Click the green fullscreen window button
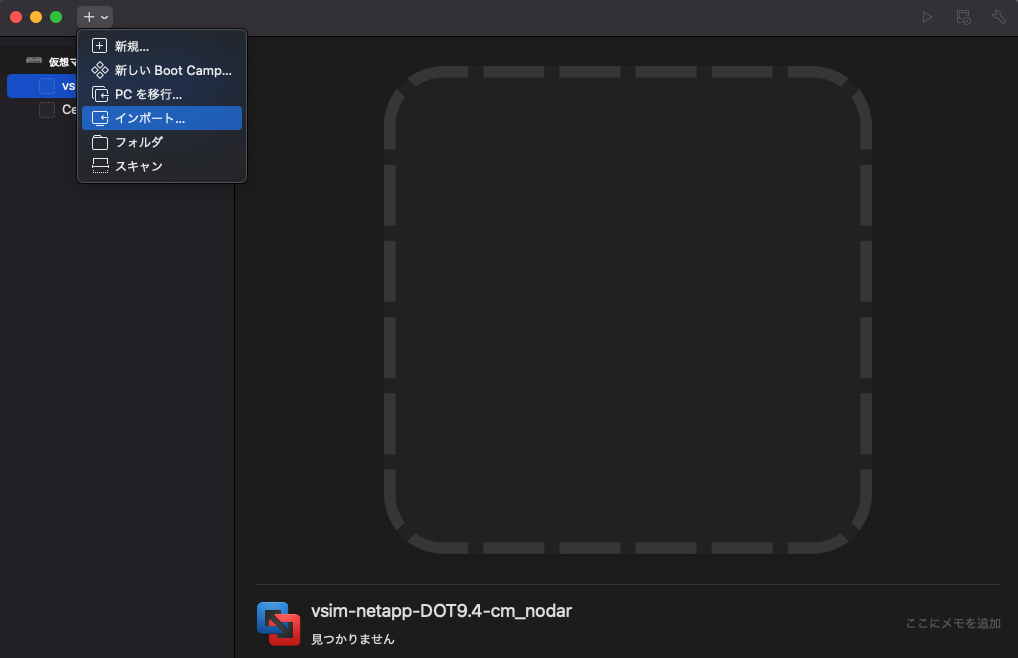 pyautogui.click(x=56, y=17)
